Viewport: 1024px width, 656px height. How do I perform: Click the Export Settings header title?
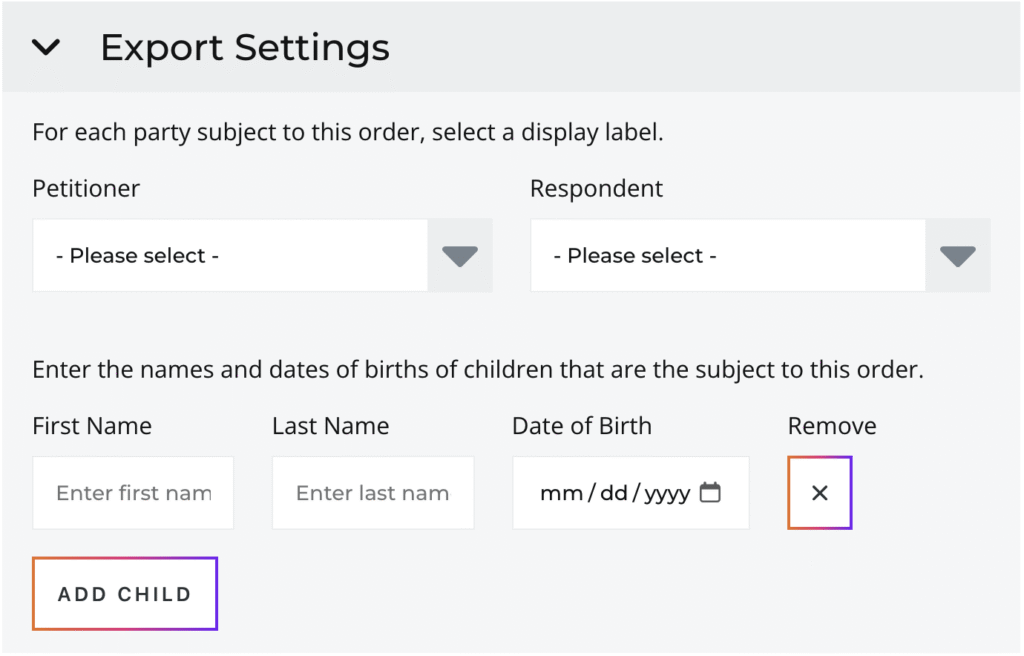[x=245, y=48]
